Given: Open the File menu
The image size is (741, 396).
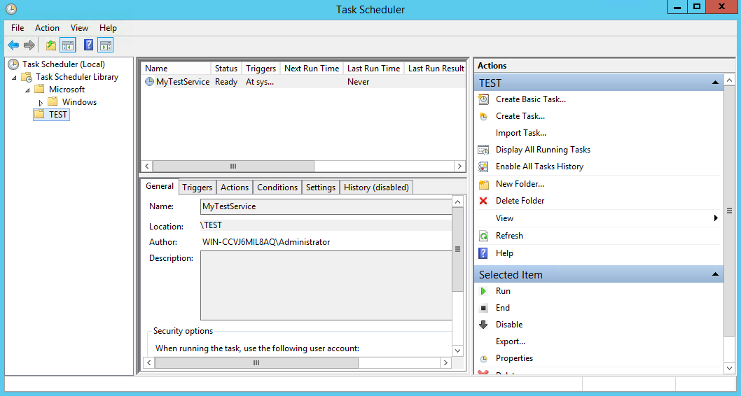Looking at the screenshot, I should (x=17, y=28).
